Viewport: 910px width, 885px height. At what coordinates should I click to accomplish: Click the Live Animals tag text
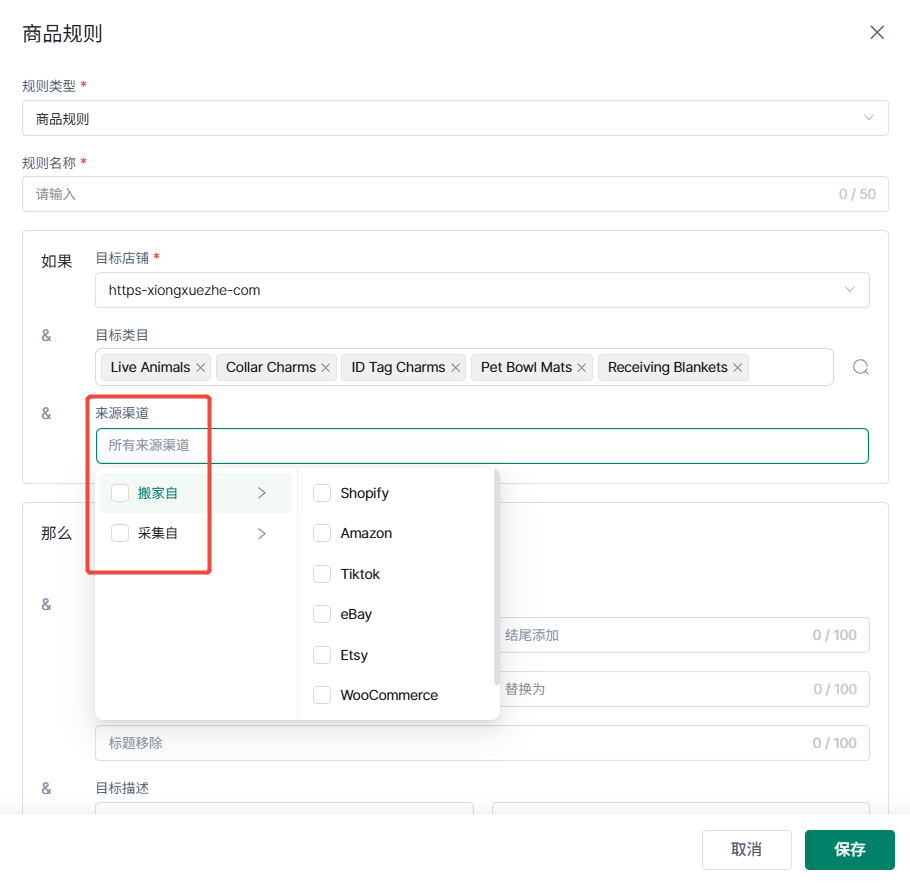click(x=150, y=367)
